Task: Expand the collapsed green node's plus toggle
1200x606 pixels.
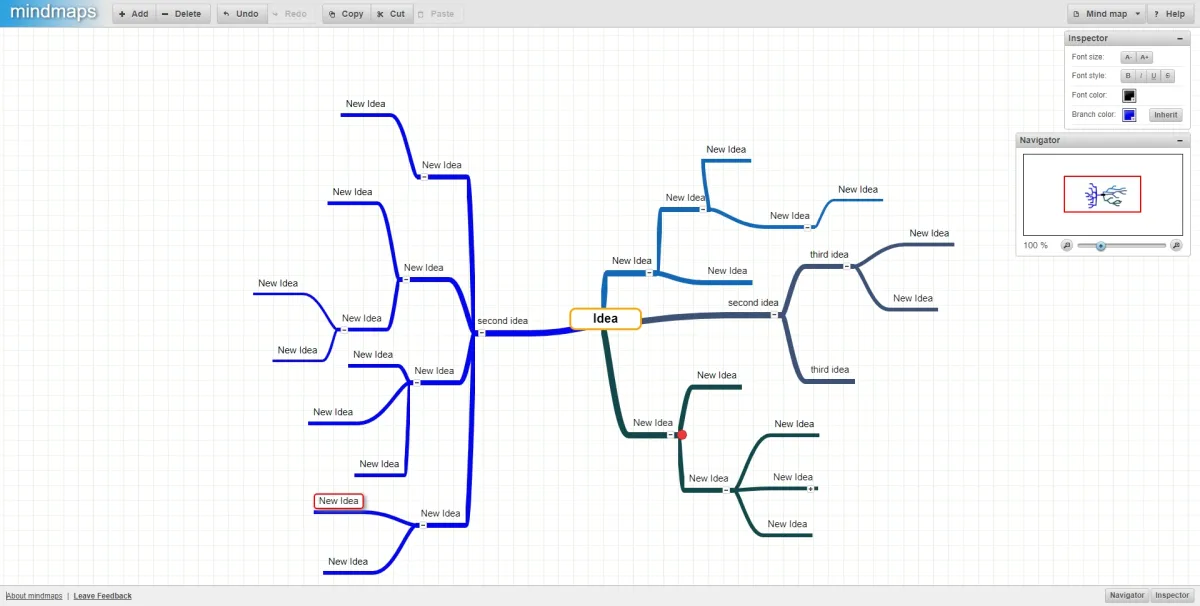Action: tap(810, 489)
